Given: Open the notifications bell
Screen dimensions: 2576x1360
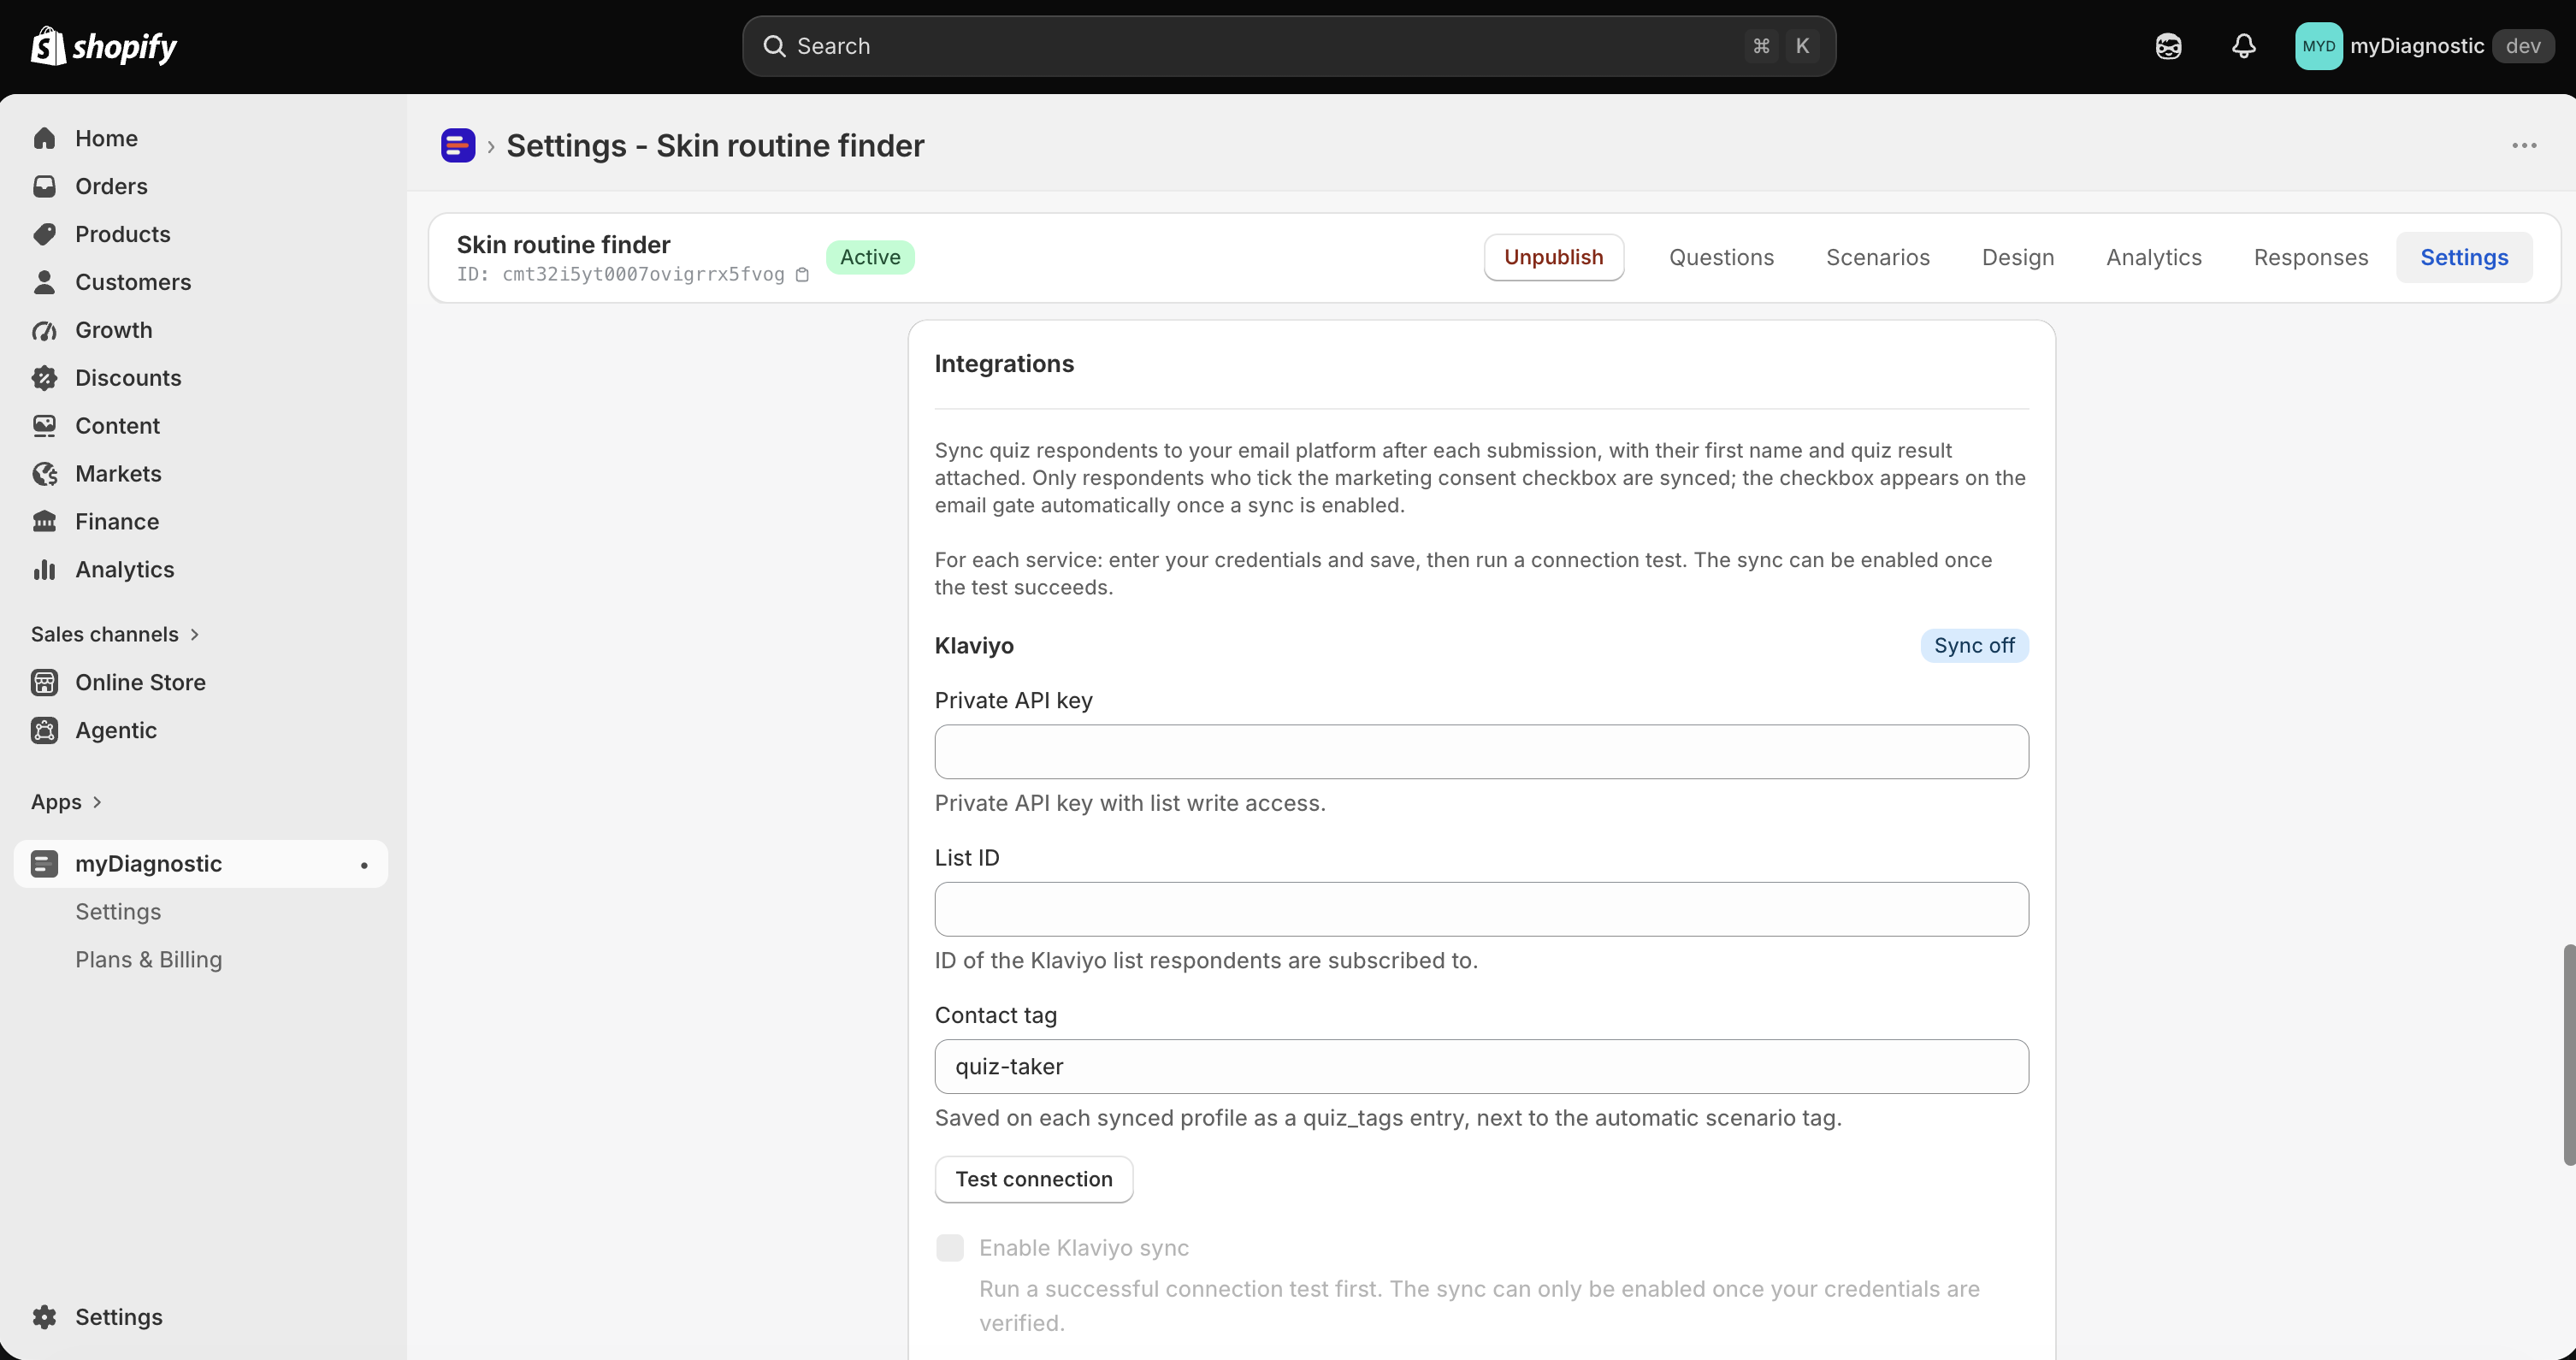Looking at the screenshot, I should point(2244,46).
